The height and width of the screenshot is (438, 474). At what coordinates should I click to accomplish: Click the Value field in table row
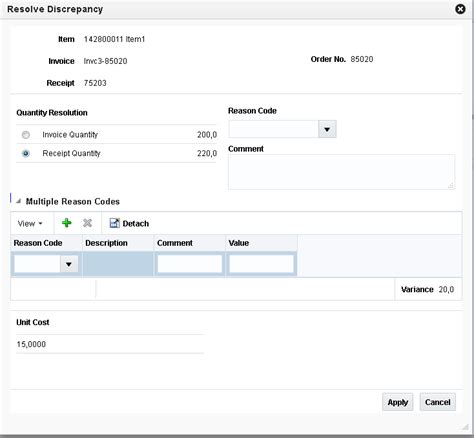pos(261,264)
